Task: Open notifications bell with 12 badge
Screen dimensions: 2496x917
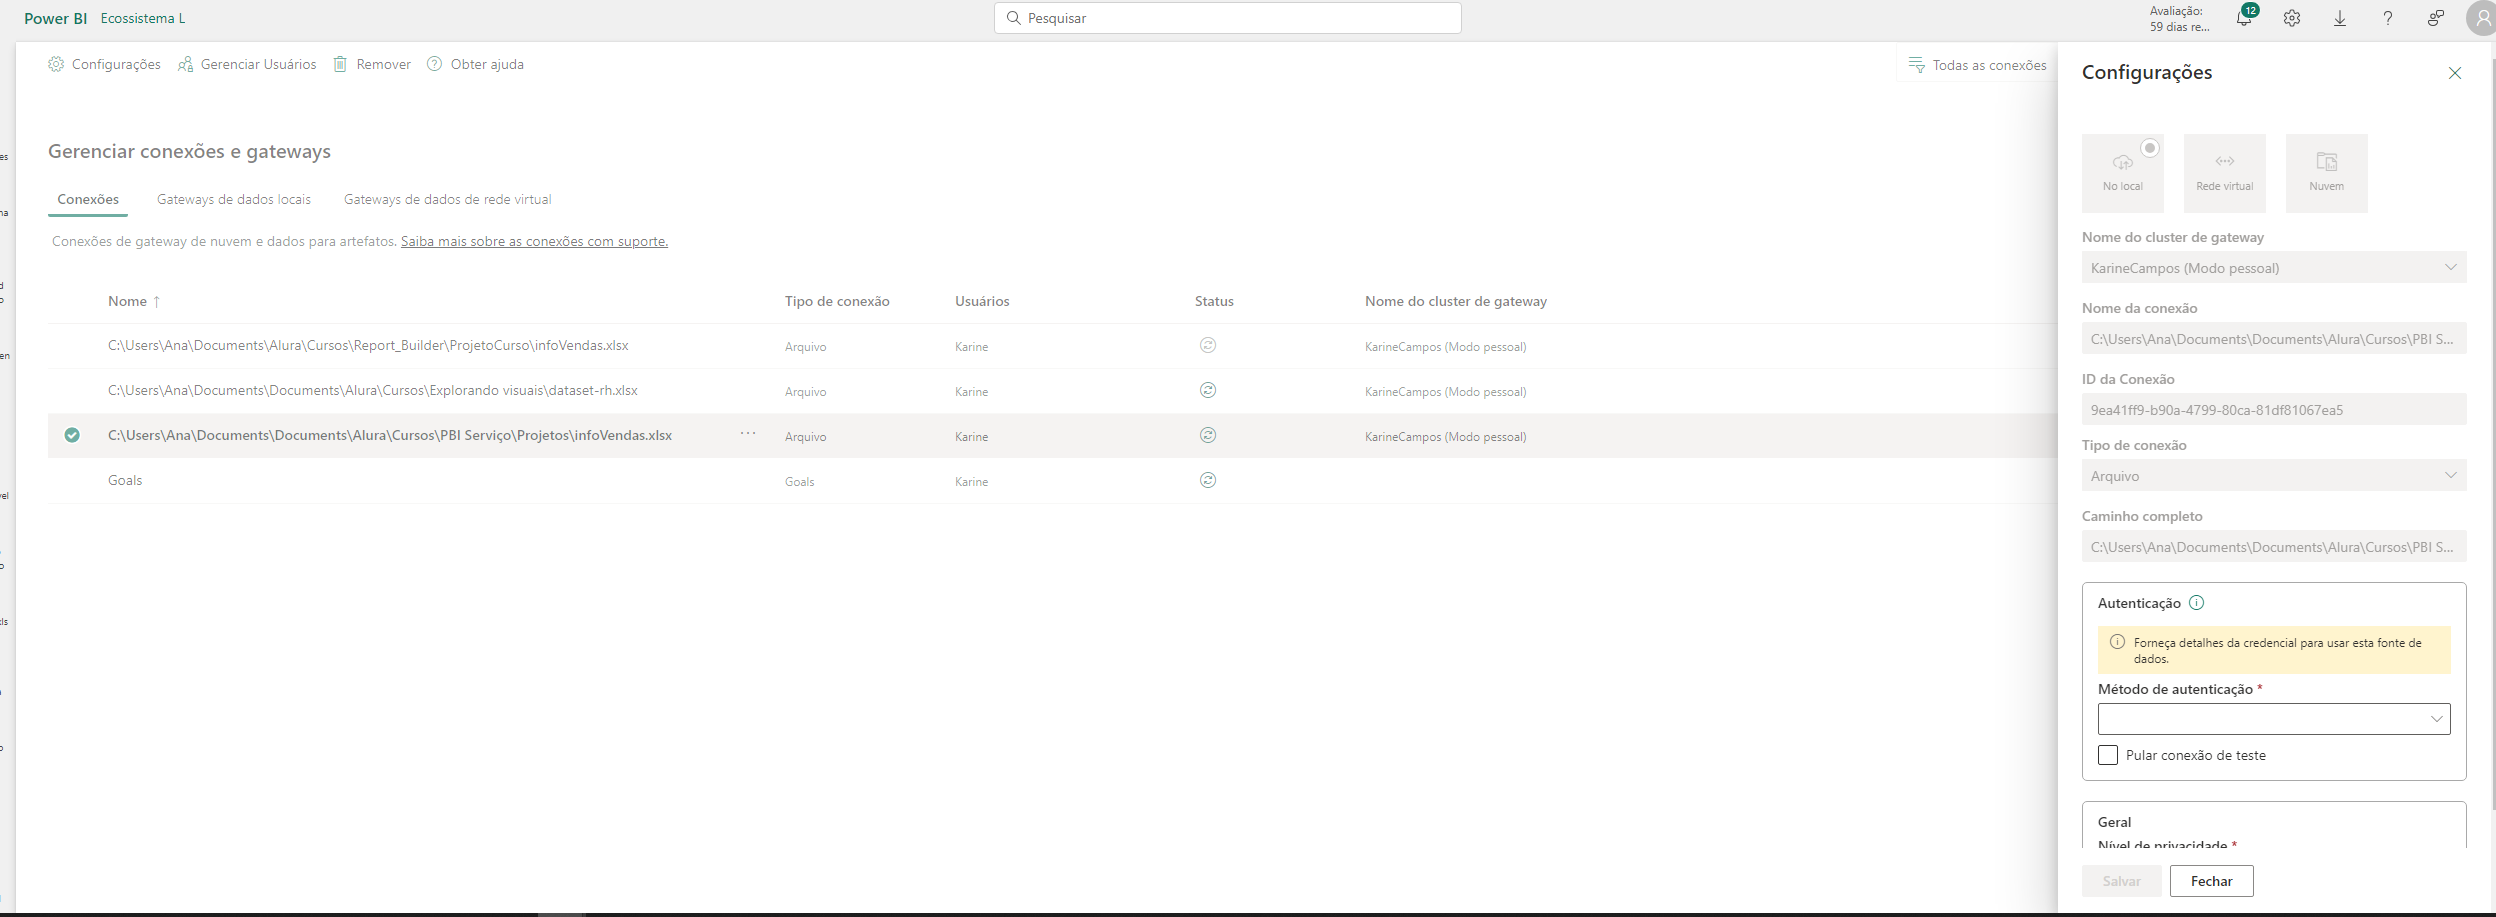Action: click(2244, 18)
